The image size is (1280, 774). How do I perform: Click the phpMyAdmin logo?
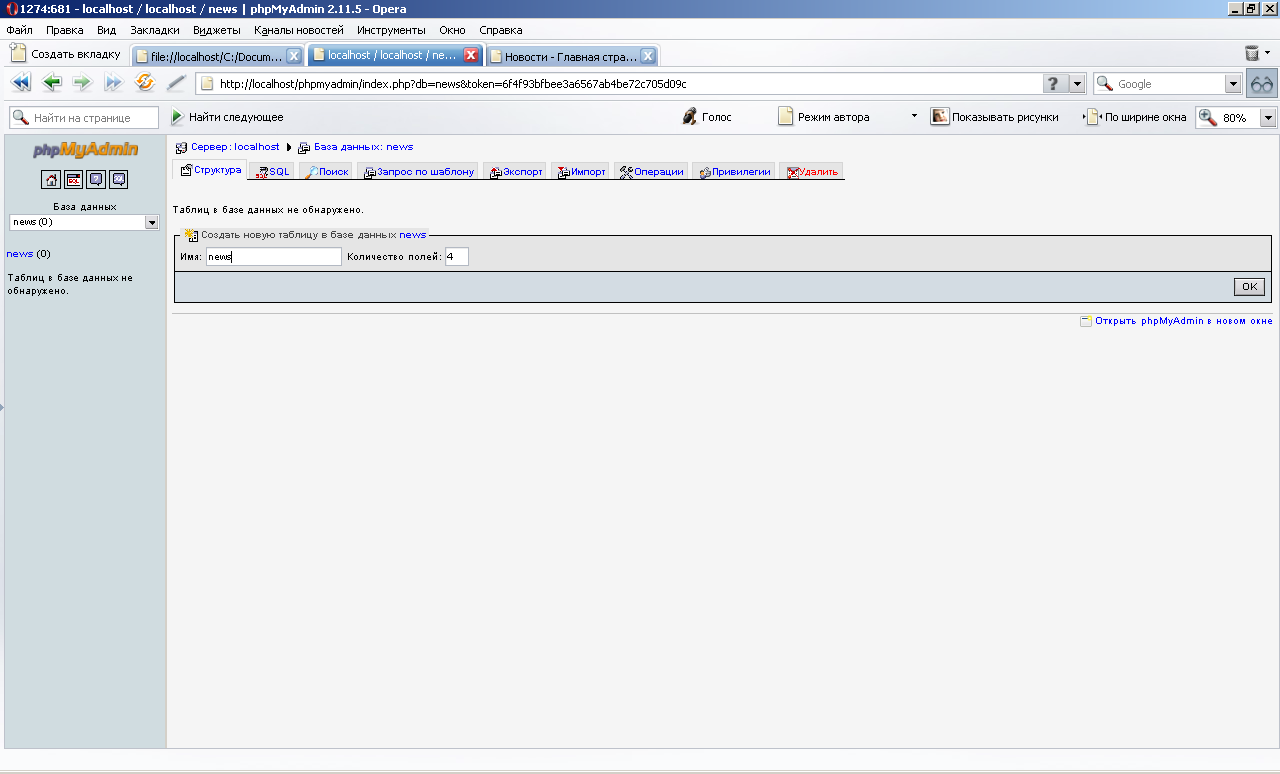point(85,150)
